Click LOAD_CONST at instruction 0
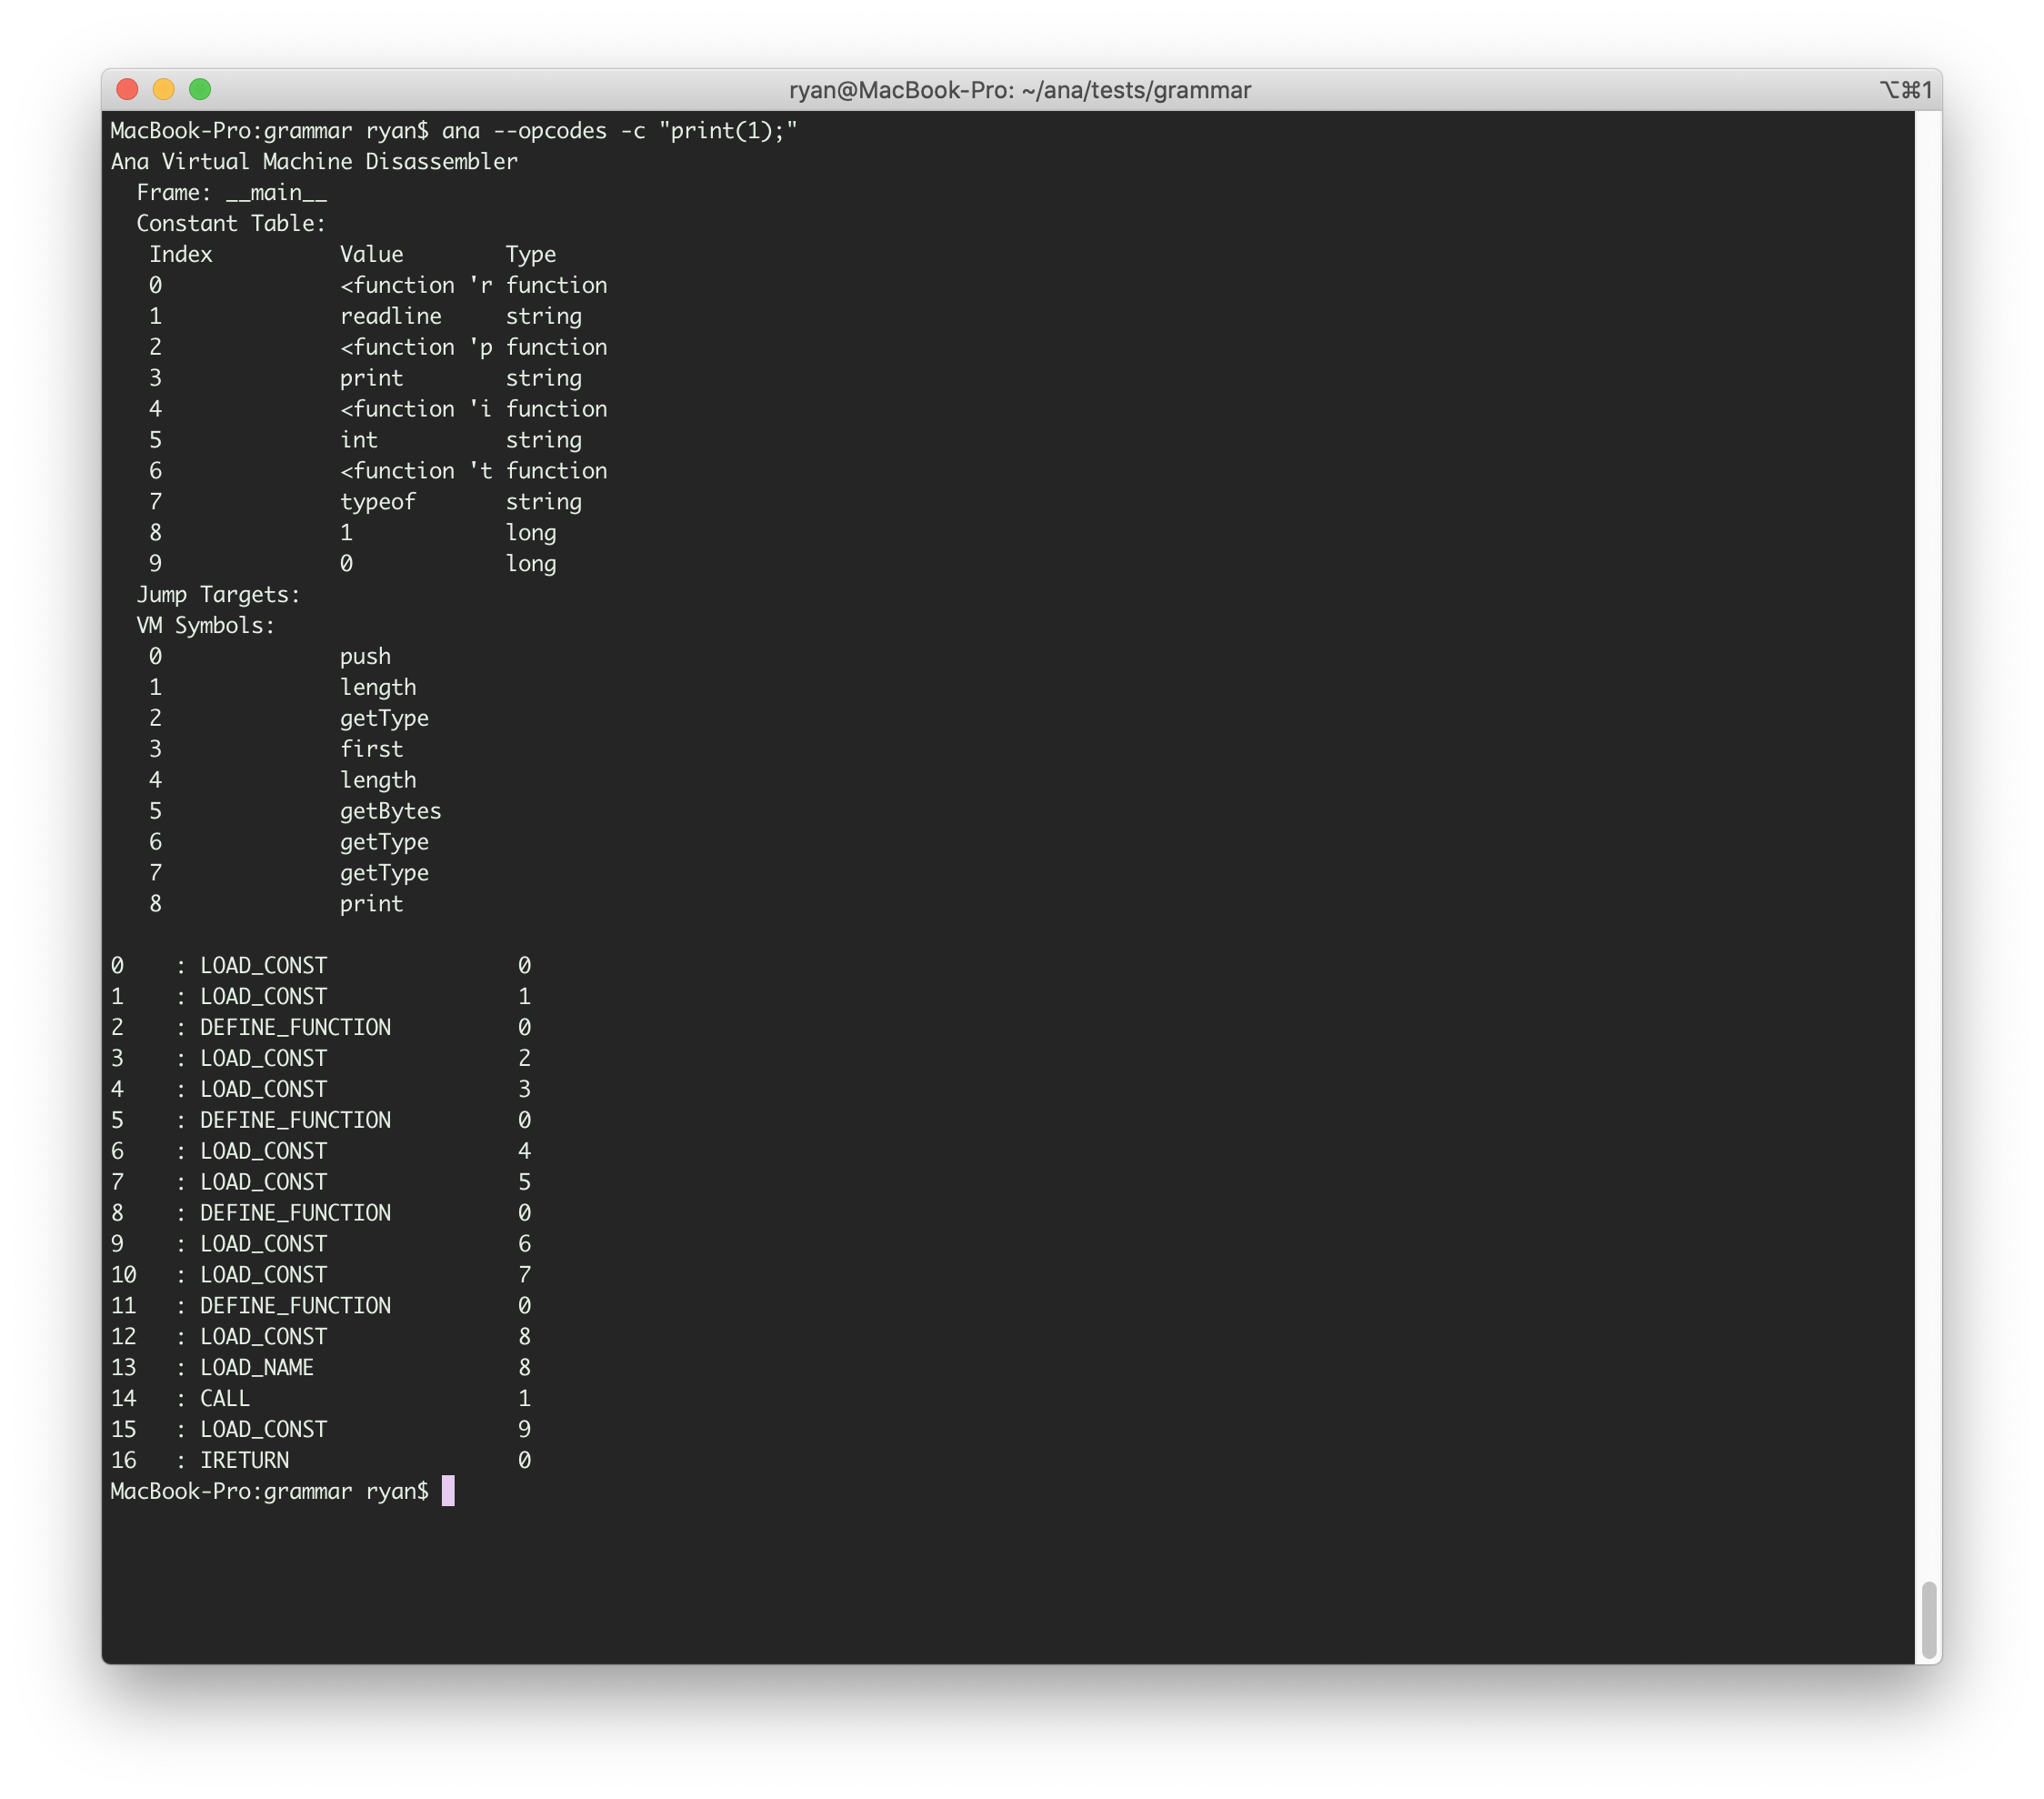Screen dimensions: 2044x1799 click(264, 967)
